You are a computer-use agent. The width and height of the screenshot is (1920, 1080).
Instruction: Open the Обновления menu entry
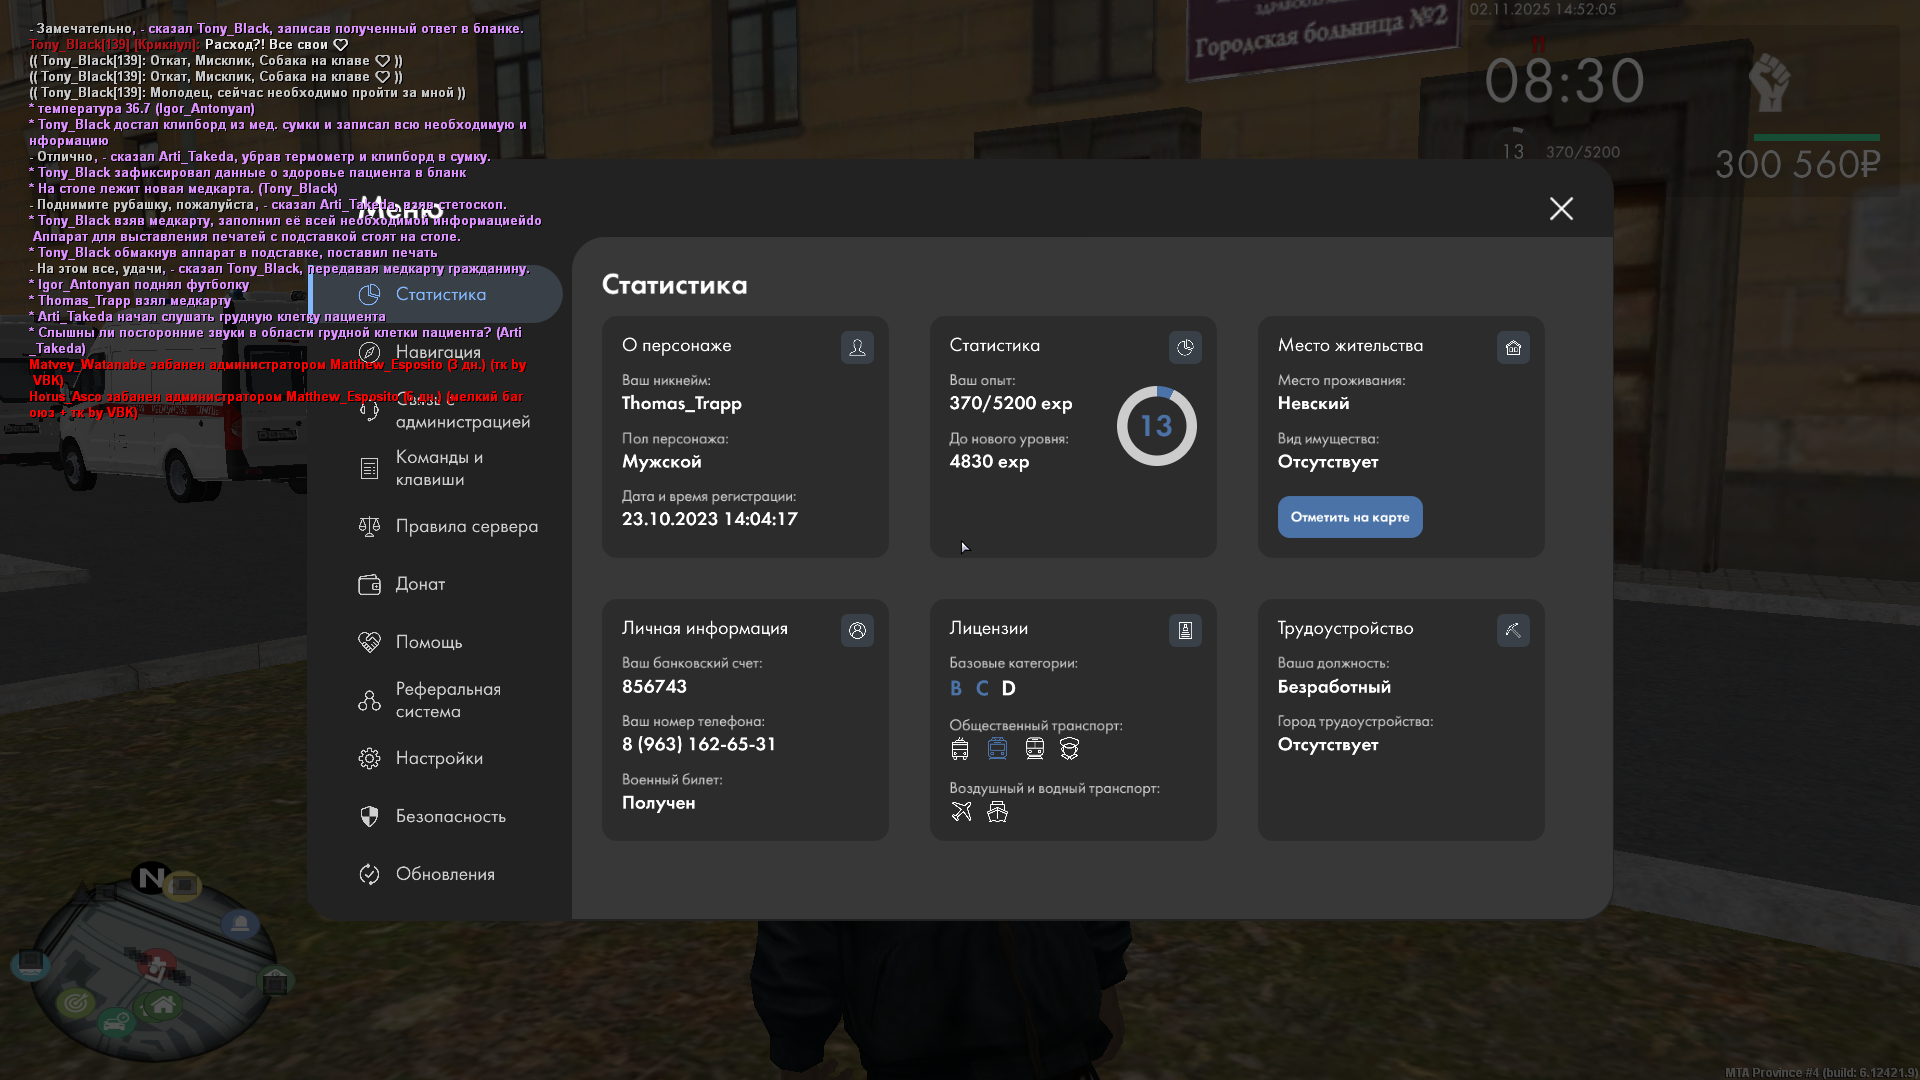click(445, 874)
